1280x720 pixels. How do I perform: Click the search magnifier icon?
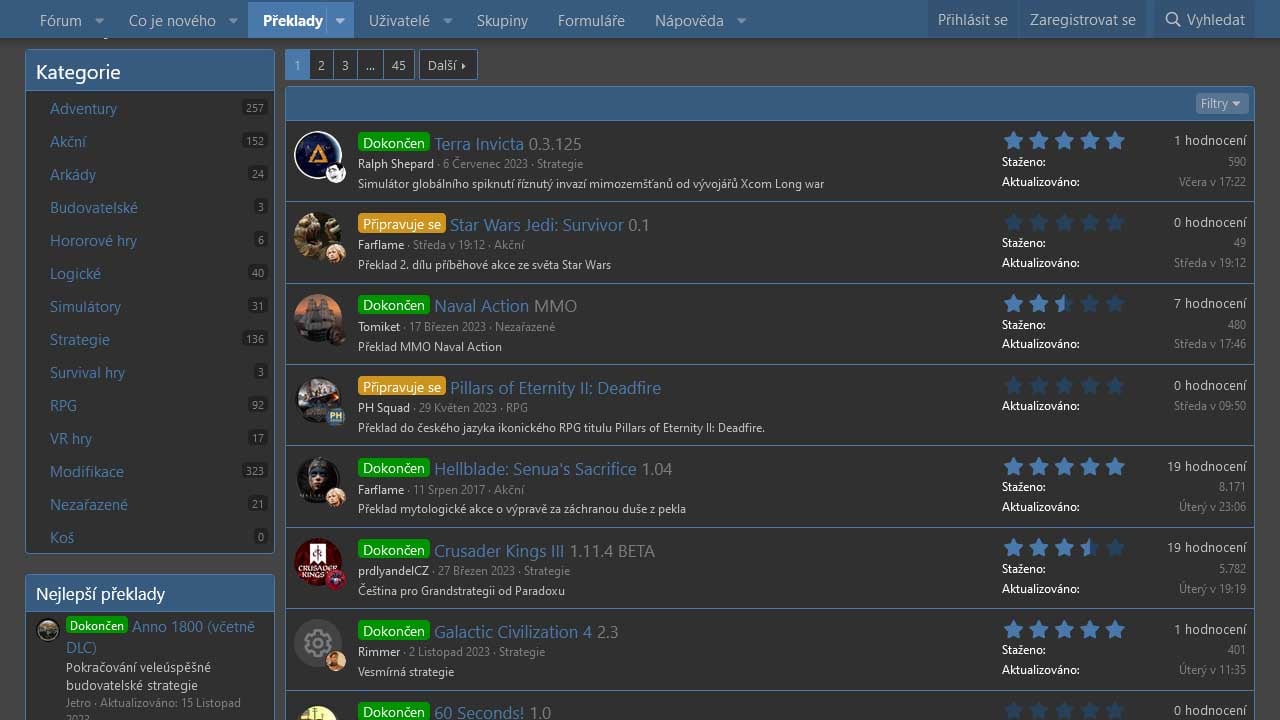click(x=1173, y=20)
